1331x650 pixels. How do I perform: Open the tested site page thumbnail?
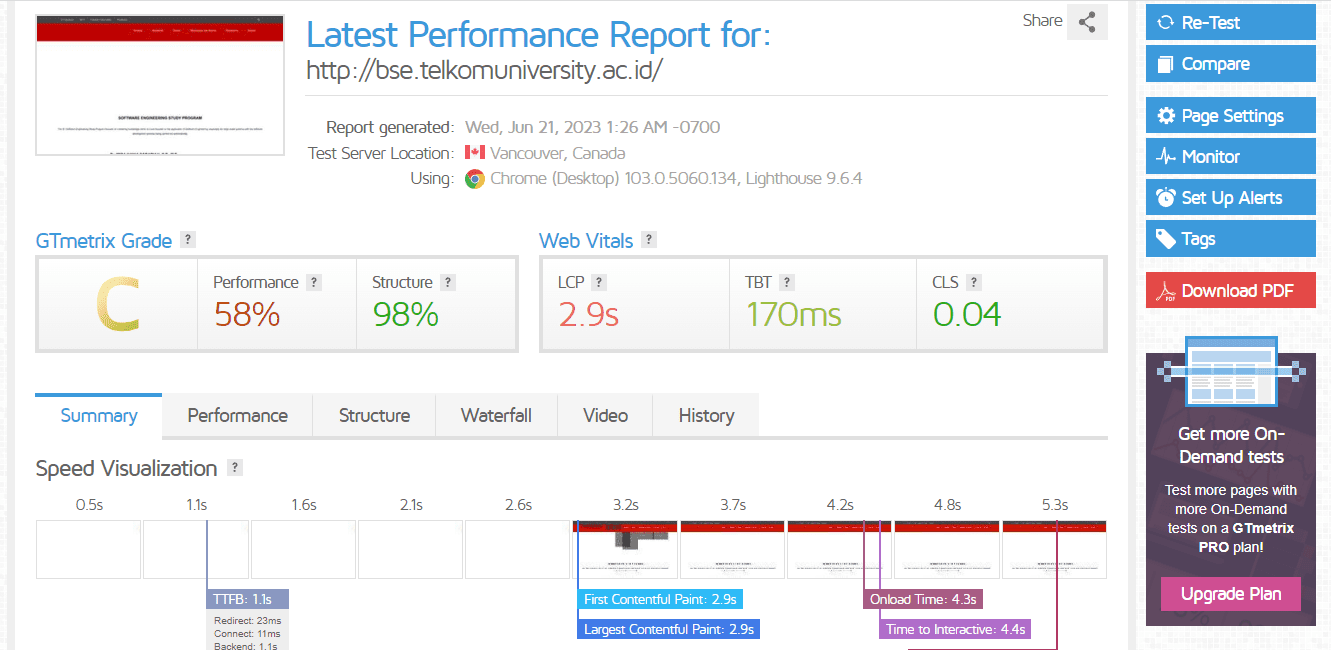pyautogui.click(x=160, y=85)
